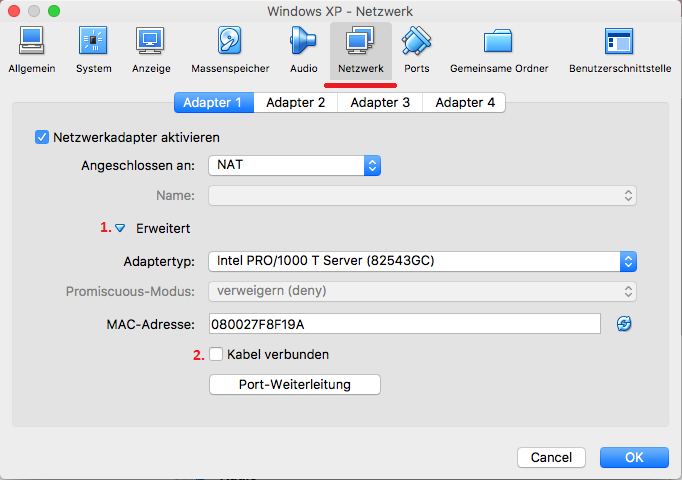Open the Audio settings section
This screenshot has height=480, width=682.
pyautogui.click(x=304, y=50)
